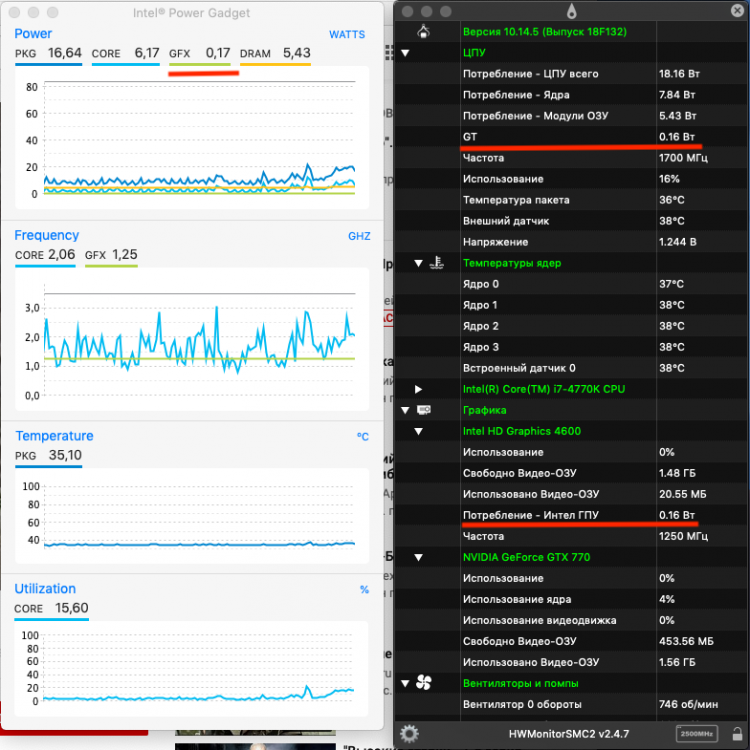Select the Ядро 1 temperature row
Screen dimensions: 750x750
(x=572, y=305)
